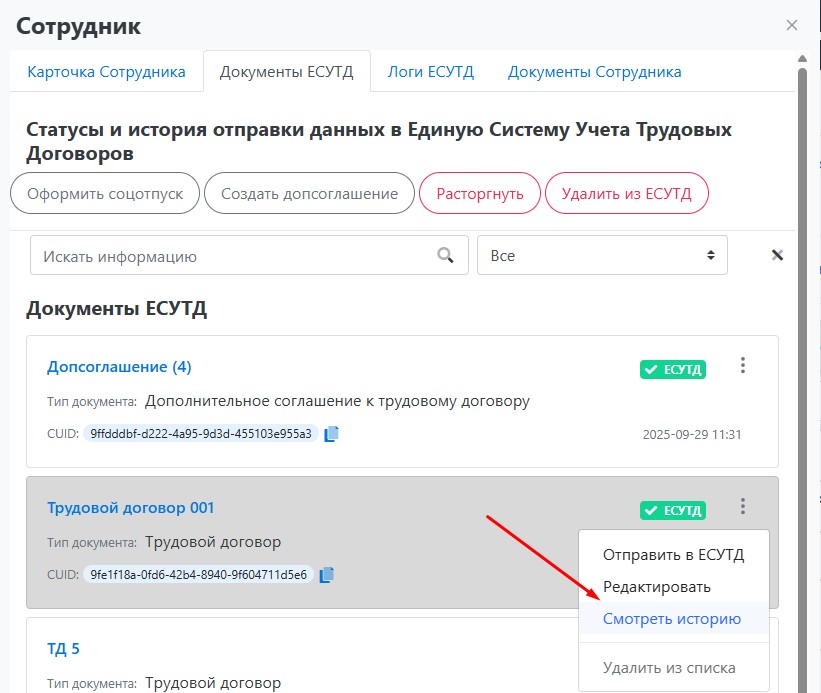Viewport: 821px width, 693px height.
Task: Click the Создать допсоглашение button
Action: [x=309, y=193]
